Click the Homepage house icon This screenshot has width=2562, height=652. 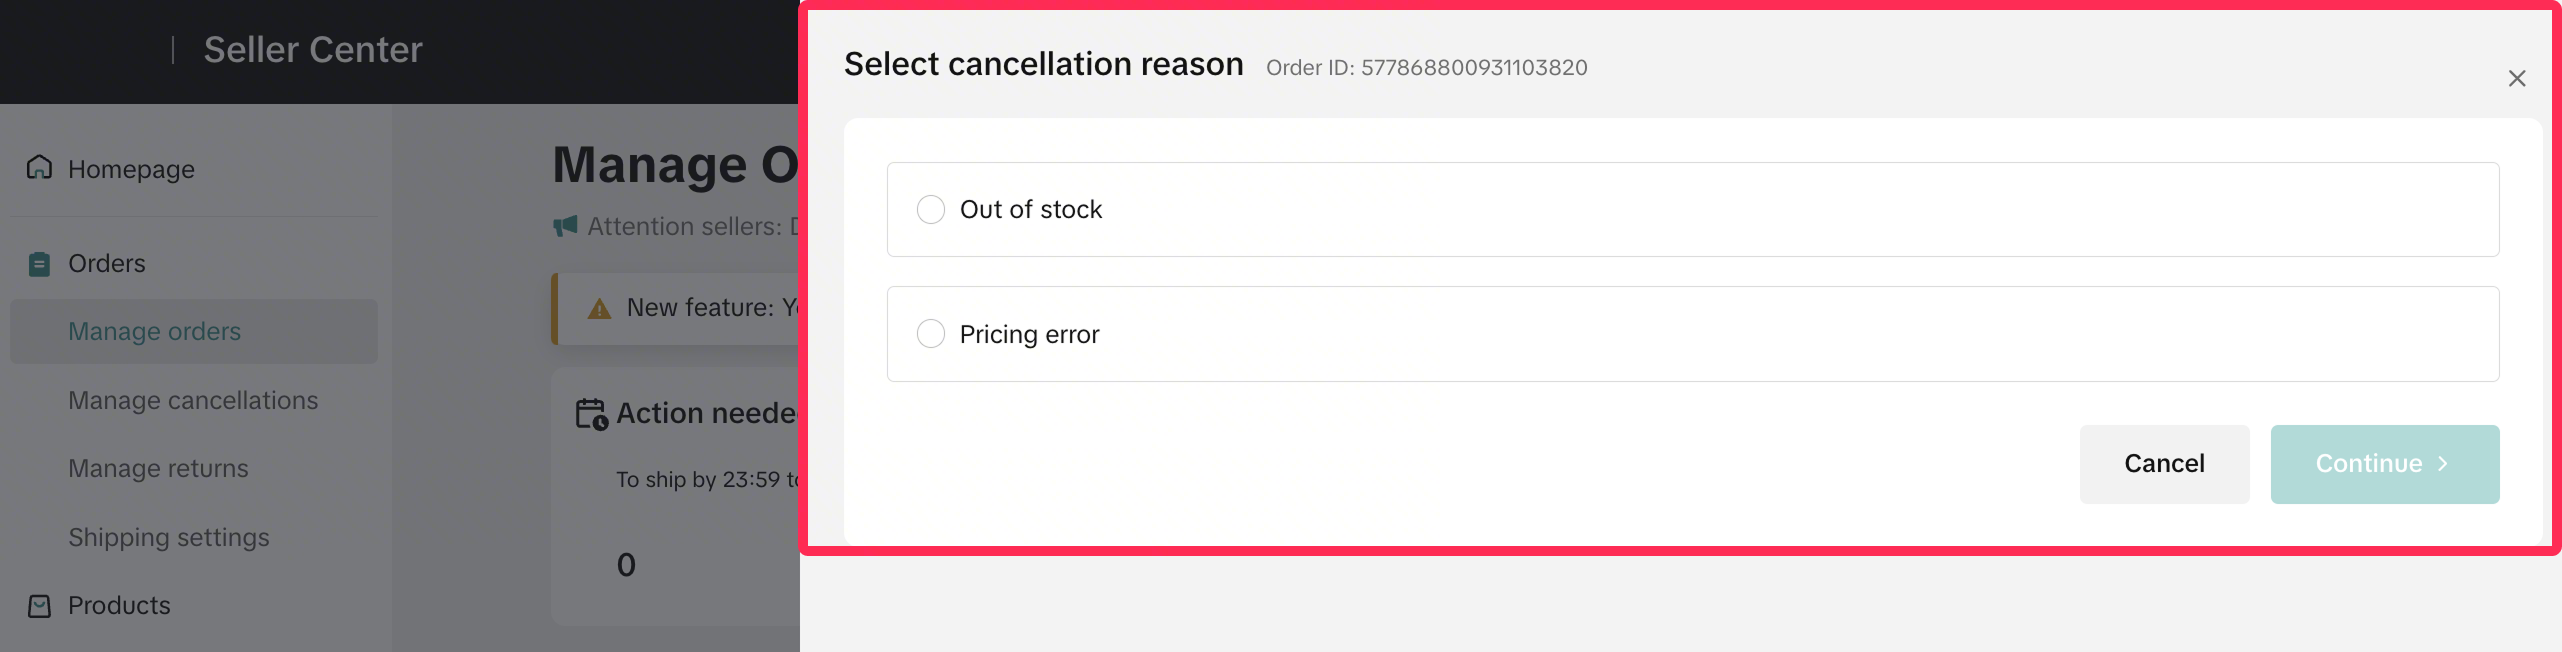[39, 167]
